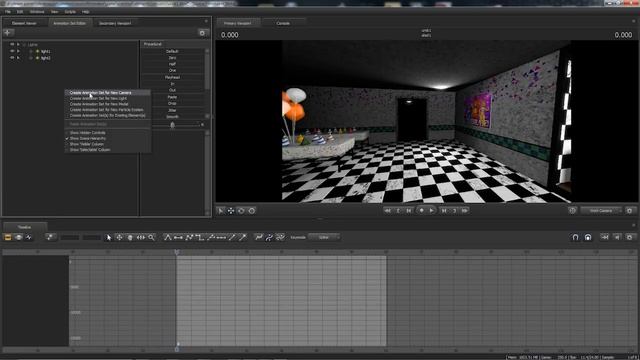Click the Zero procedural preset

(172, 58)
